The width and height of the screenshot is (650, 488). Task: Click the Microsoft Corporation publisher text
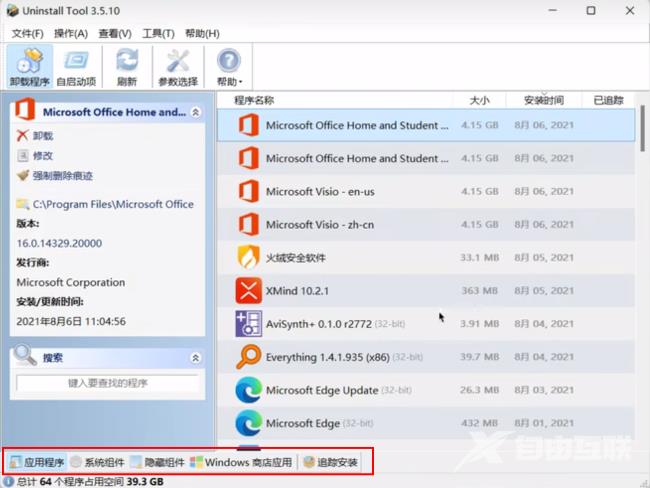[x=70, y=282]
